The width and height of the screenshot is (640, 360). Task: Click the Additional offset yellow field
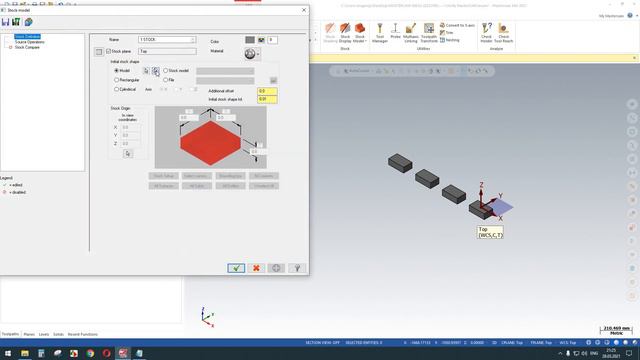pyautogui.click(x=267, y=91)
